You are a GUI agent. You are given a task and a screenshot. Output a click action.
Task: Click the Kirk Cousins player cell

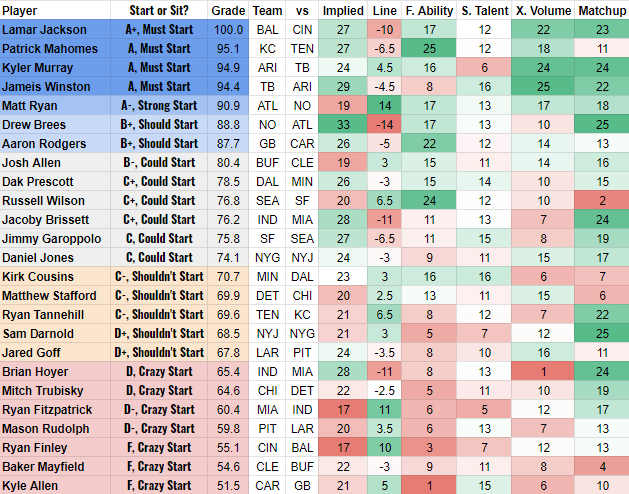tap(47, 277)
